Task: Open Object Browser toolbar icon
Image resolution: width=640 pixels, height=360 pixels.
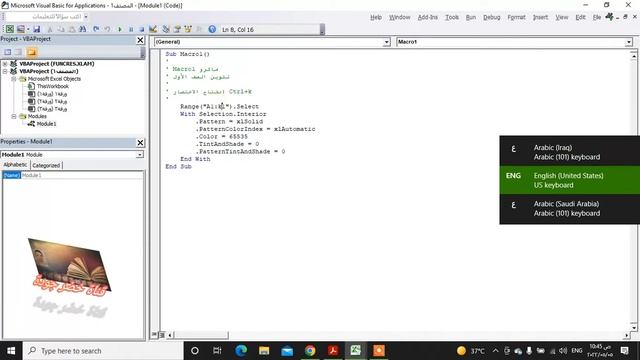Action: tap(188, 29)
